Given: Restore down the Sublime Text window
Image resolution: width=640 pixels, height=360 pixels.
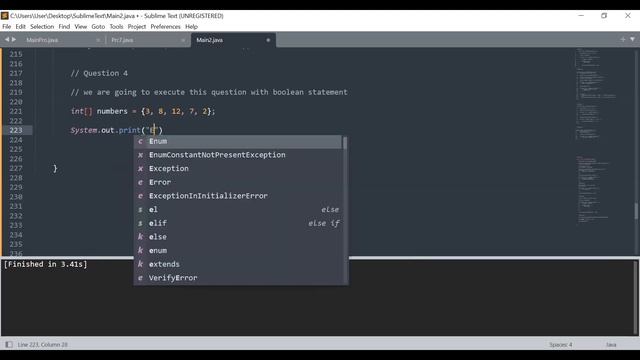Looking at the screenshot, I should [604, 16].
